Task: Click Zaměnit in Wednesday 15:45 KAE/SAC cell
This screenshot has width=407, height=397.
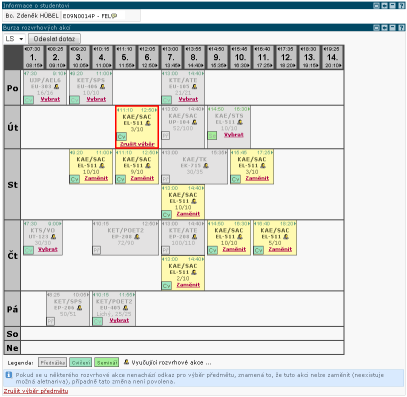Action: tap(257, 178)
